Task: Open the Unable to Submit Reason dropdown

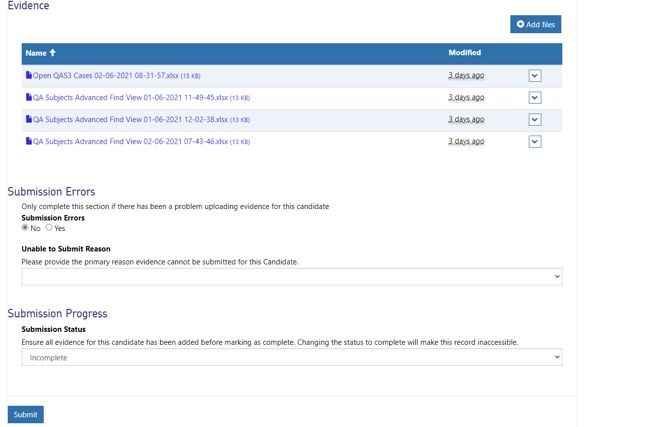Action: click(x=292, y=277)
